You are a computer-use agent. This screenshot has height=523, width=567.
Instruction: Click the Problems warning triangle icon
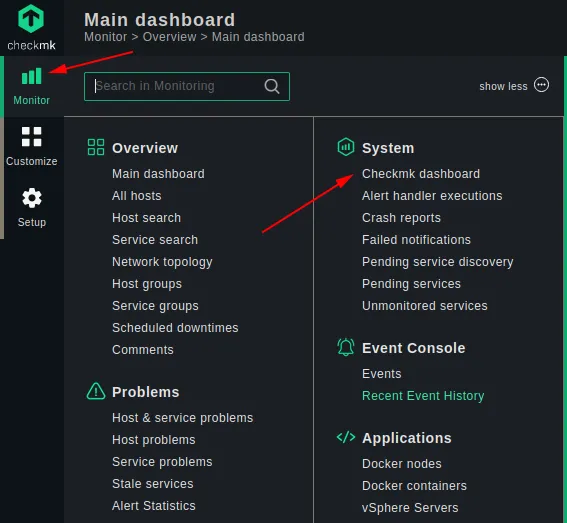click(x=96, y=391)
